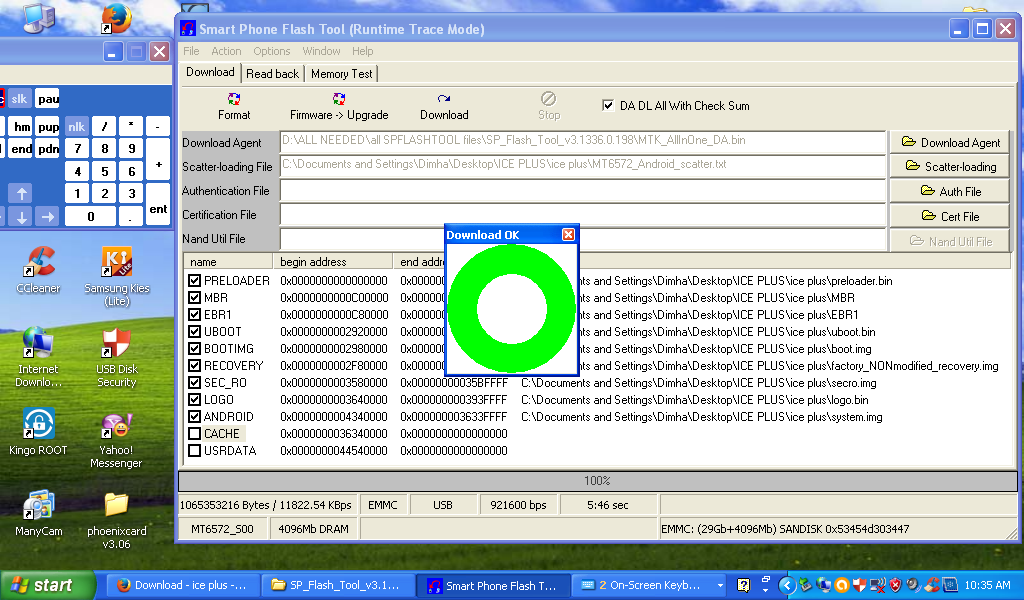Screen dimensions: 1024x600
Task: Click the ent key on On-Screen Keyboard
Action: coord(158,204)
